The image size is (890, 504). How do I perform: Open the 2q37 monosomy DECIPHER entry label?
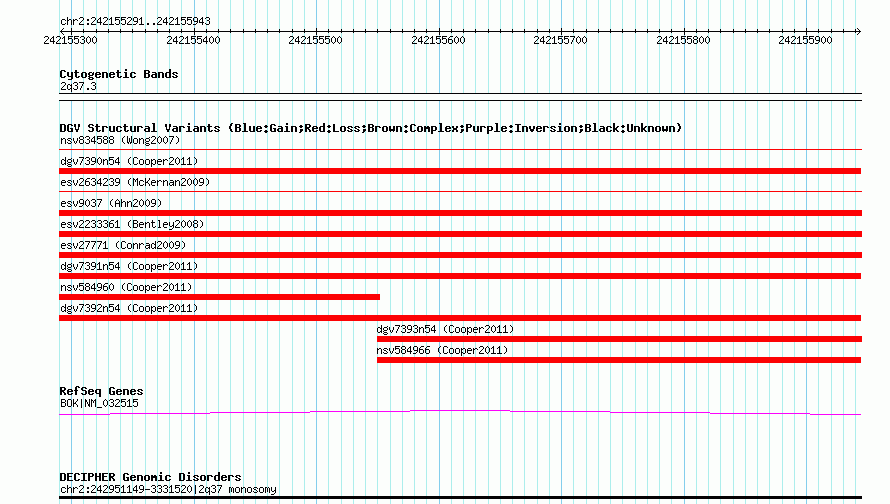point(168,489)
